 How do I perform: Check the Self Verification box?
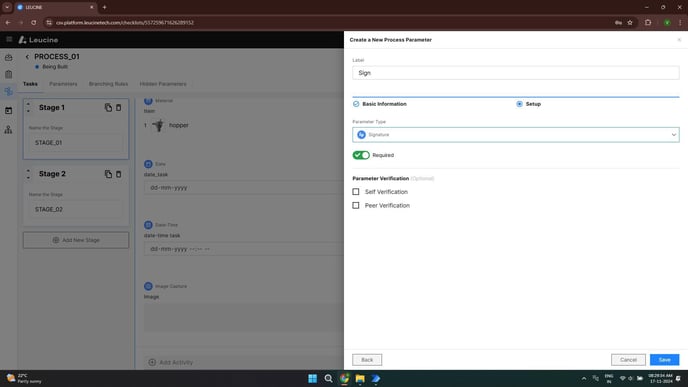point(356,192)
